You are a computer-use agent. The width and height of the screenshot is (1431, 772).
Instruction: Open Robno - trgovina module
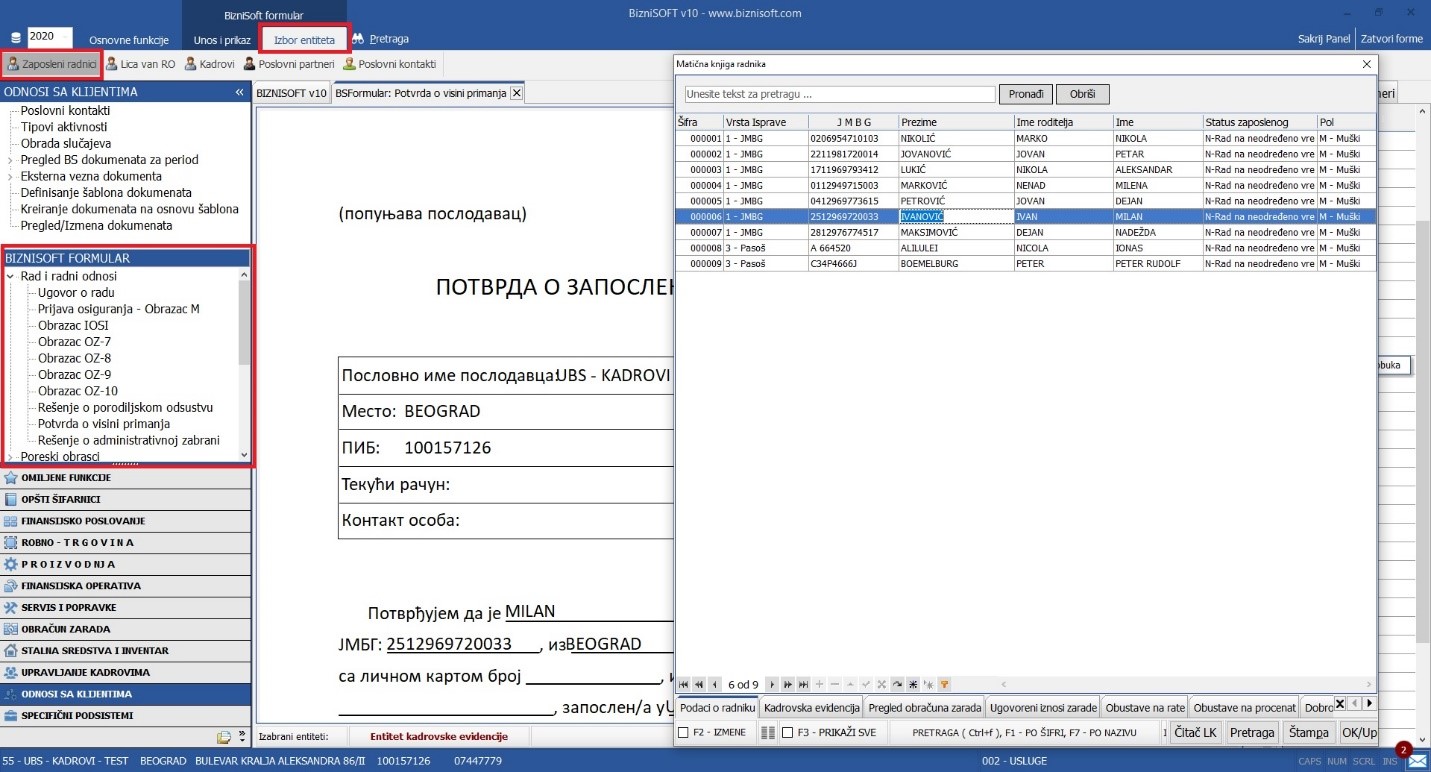[125, 542]
